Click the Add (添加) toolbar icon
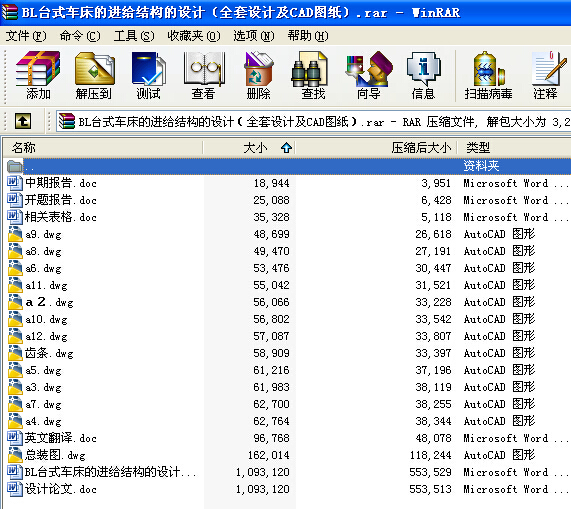Viewport: 571px width, 509px height. point(38,68)
